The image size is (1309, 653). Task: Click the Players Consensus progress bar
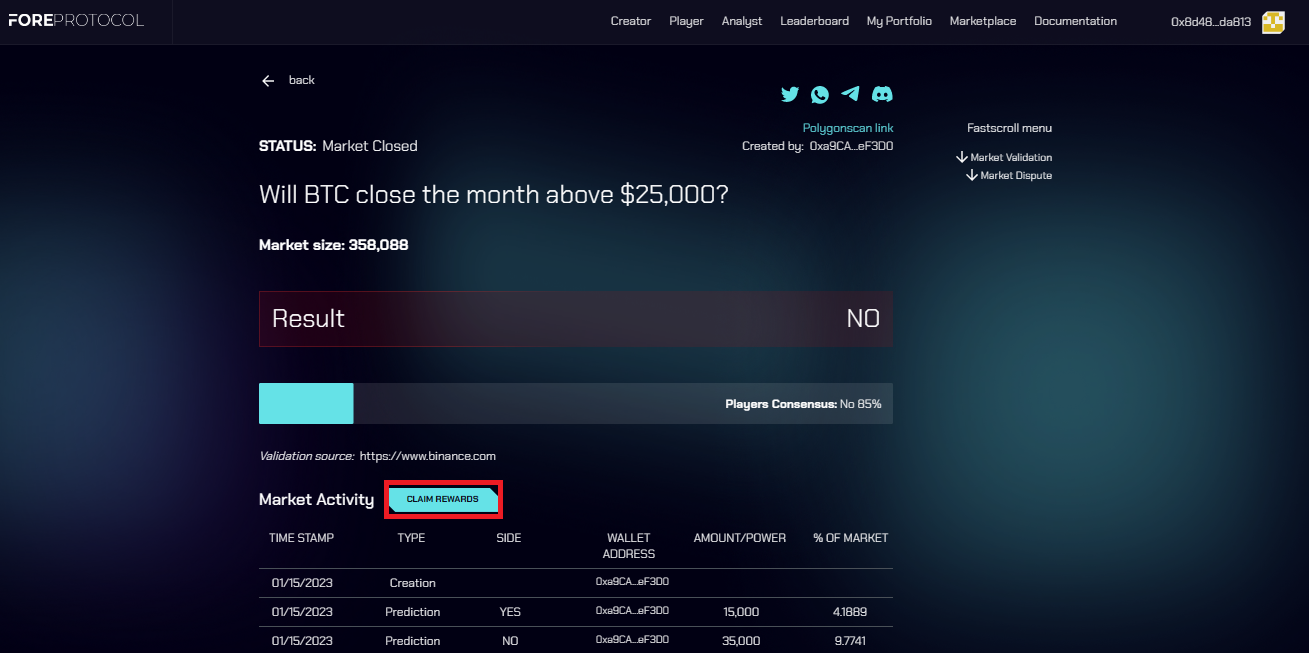click(x=575, y=404)
